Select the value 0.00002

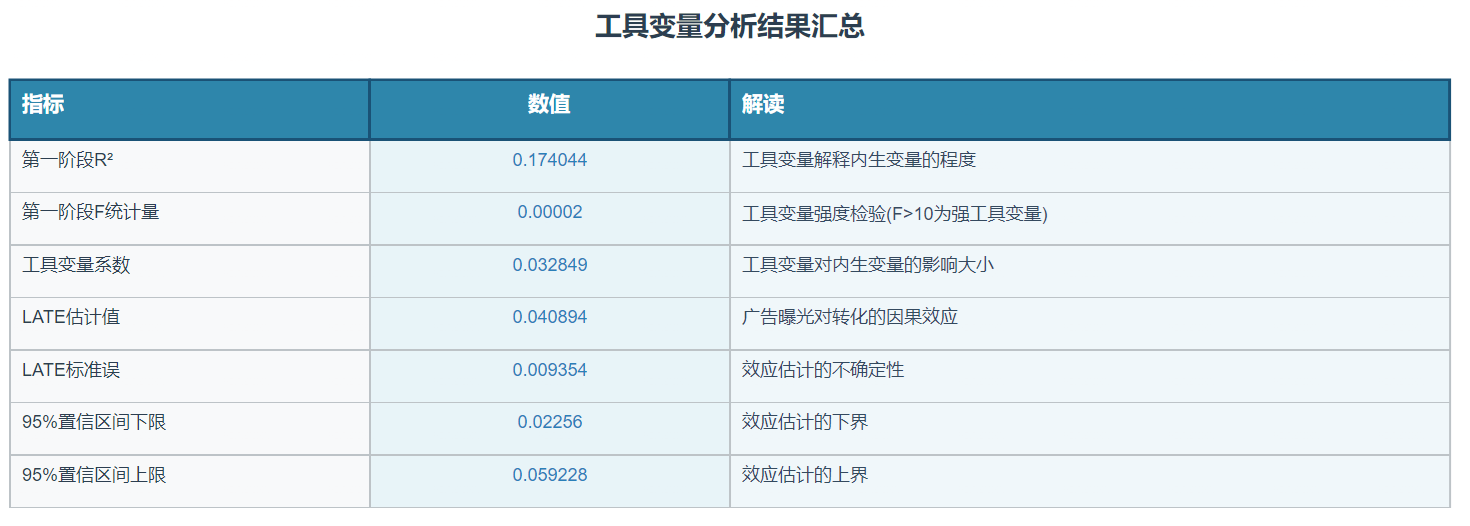coord(549,212)
